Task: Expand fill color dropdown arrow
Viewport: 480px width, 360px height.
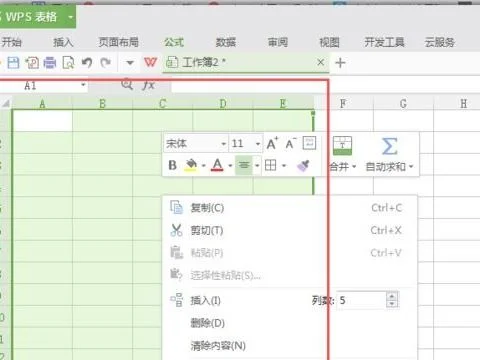Action: click(x=203, y=166)
